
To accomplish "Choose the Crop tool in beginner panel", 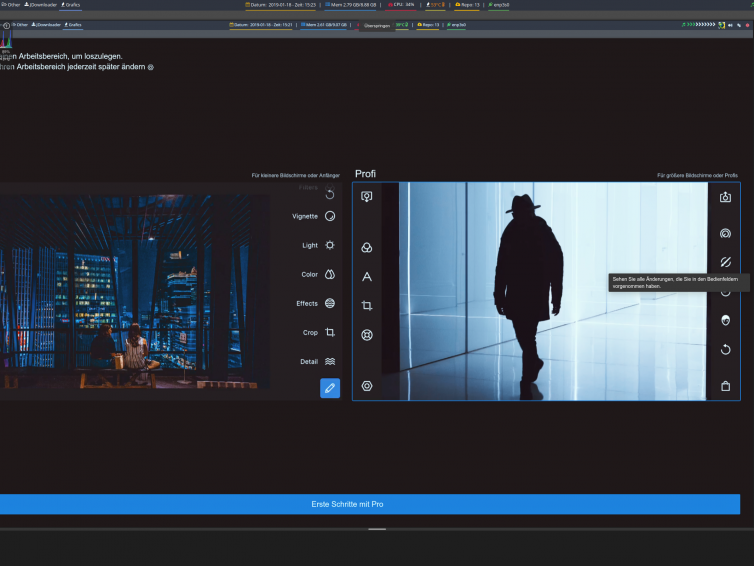I will [x=330, y=333].
